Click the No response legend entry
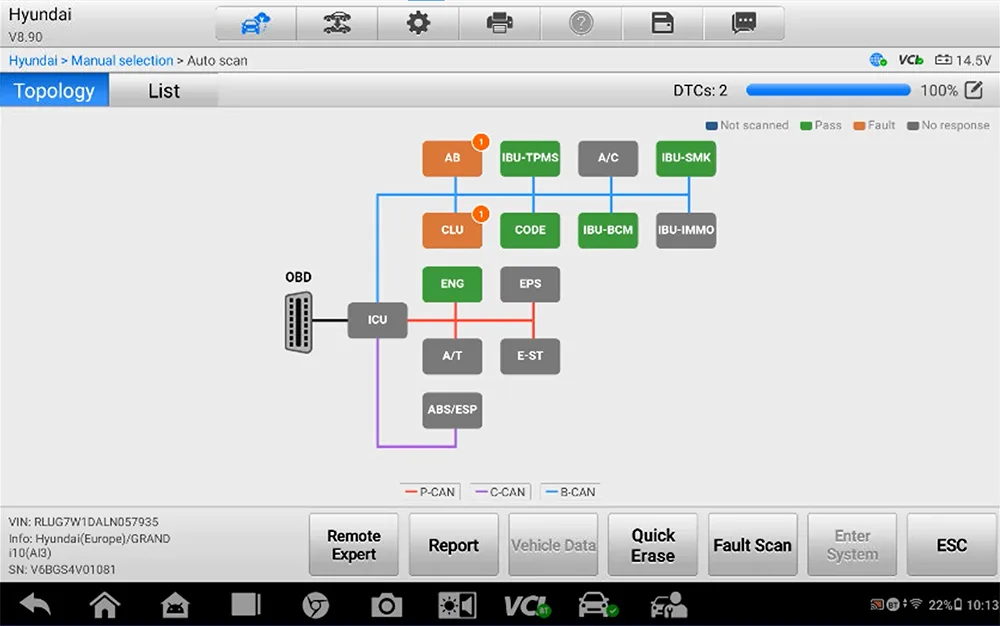Viewport: 1000px width, 626px height. (x=948, y=126)
